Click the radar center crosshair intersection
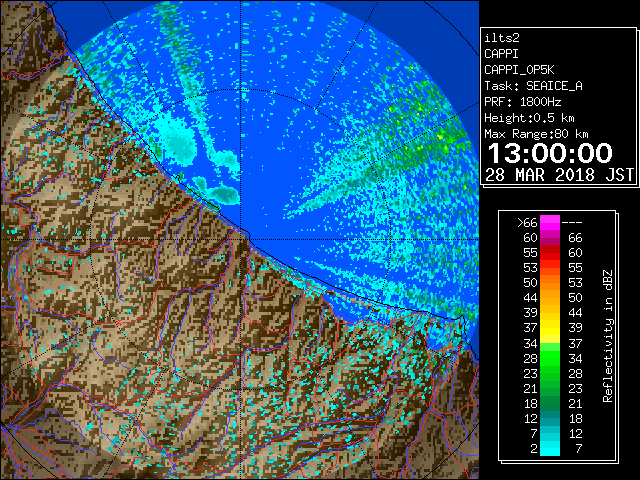This screenshot has height=480, width=640. pyautogui.click(x=241, y=239)
